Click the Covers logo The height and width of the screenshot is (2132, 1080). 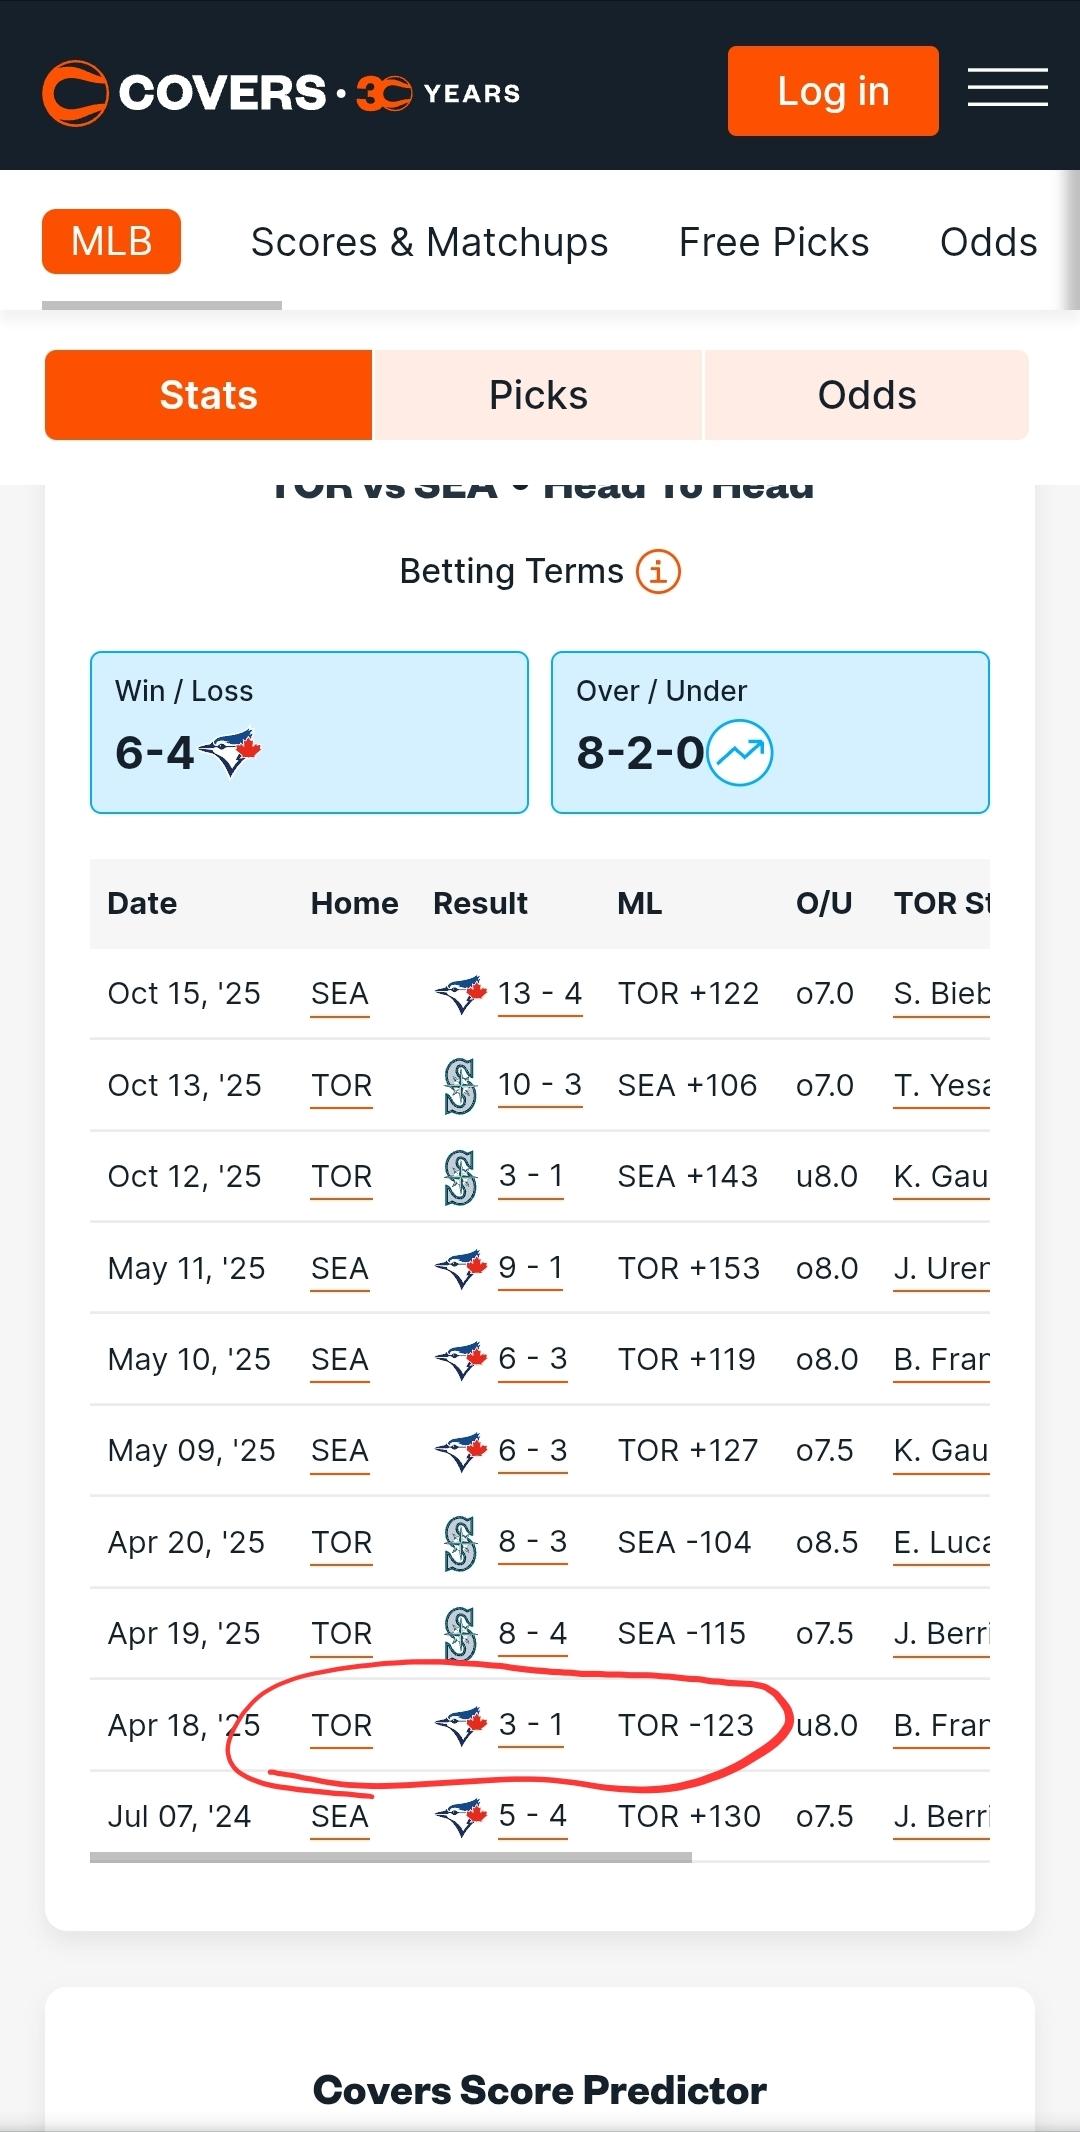point(280,93)
